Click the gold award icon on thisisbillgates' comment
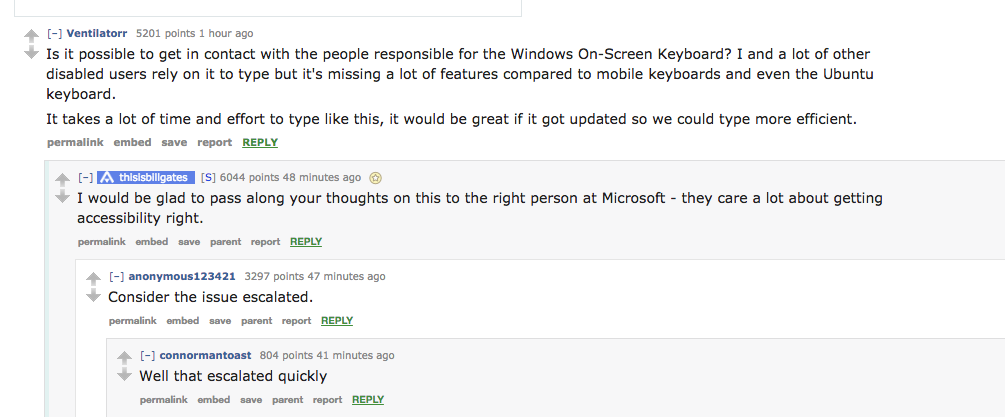 pyautogui.click(x=376, y=178)
